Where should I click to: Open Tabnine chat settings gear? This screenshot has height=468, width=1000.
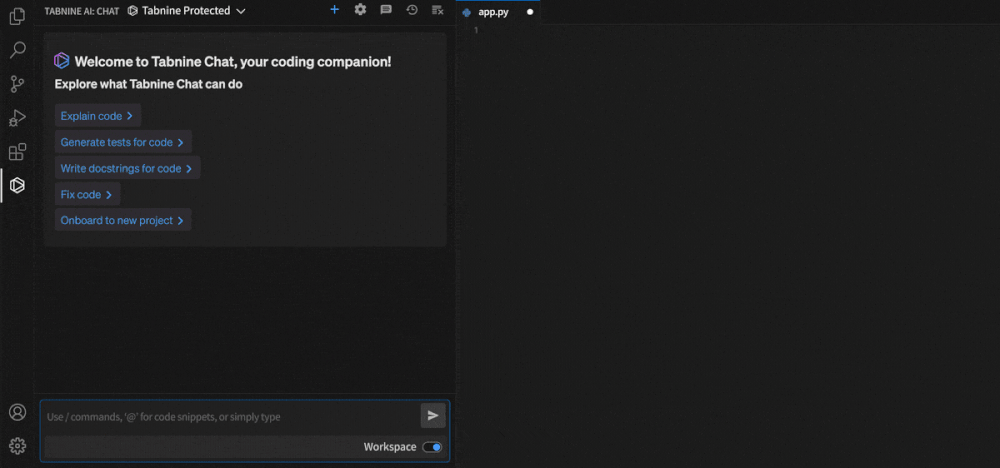360,10
